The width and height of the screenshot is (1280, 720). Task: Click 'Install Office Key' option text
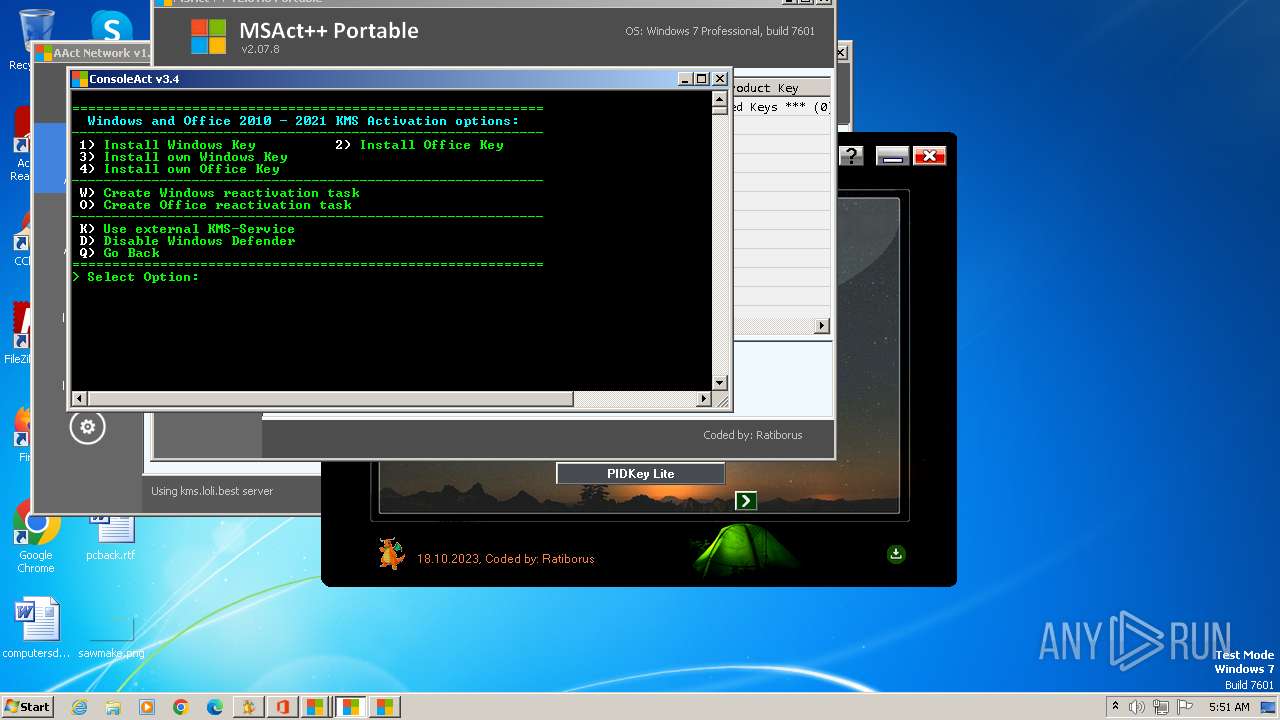pyautogui.click(x=431, y=145)
